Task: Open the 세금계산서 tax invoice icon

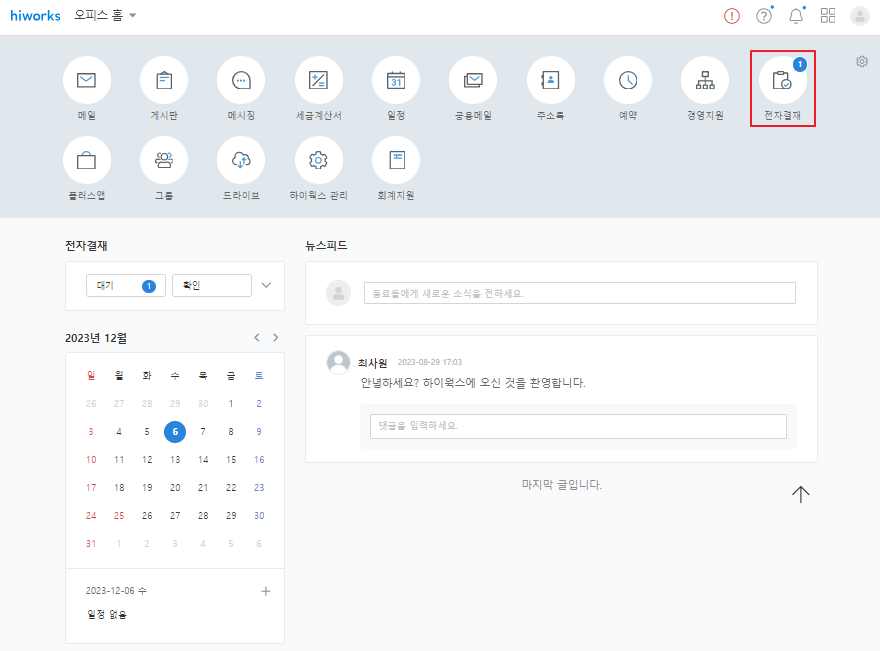Action: click(x=319, y=80)
